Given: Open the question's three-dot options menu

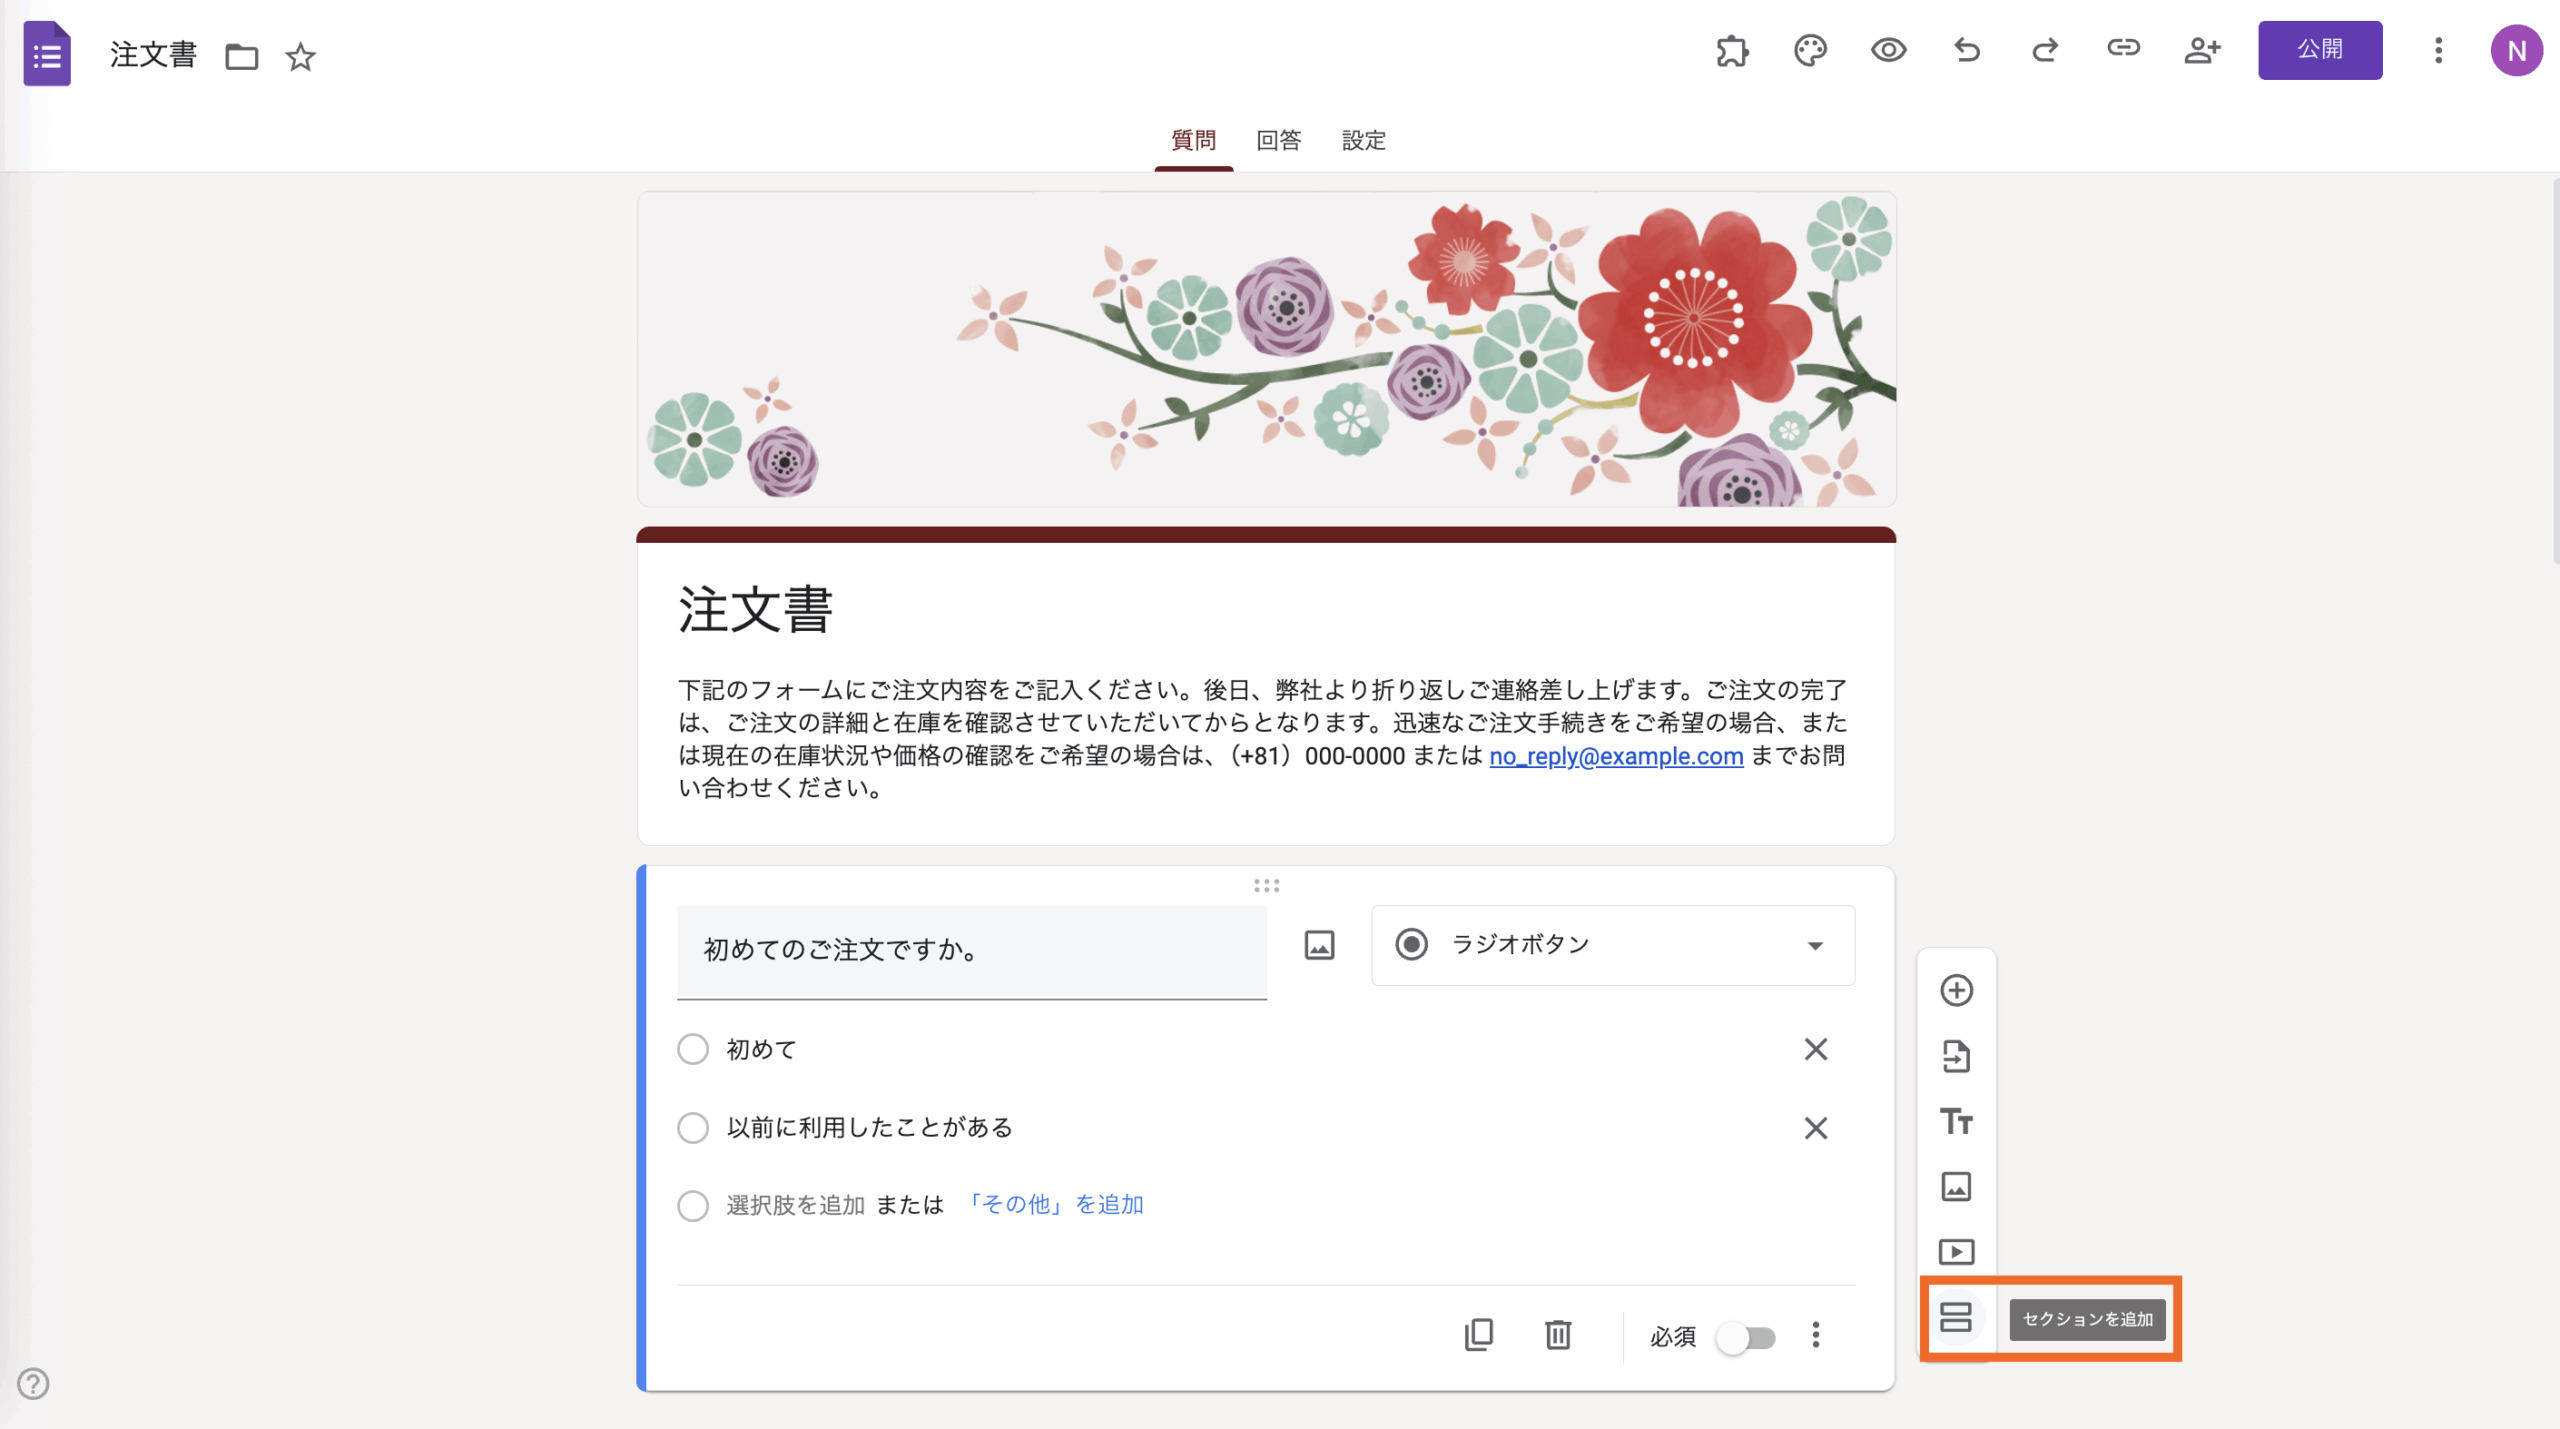Looking at the screenshot, I should pos(1816,1335).
